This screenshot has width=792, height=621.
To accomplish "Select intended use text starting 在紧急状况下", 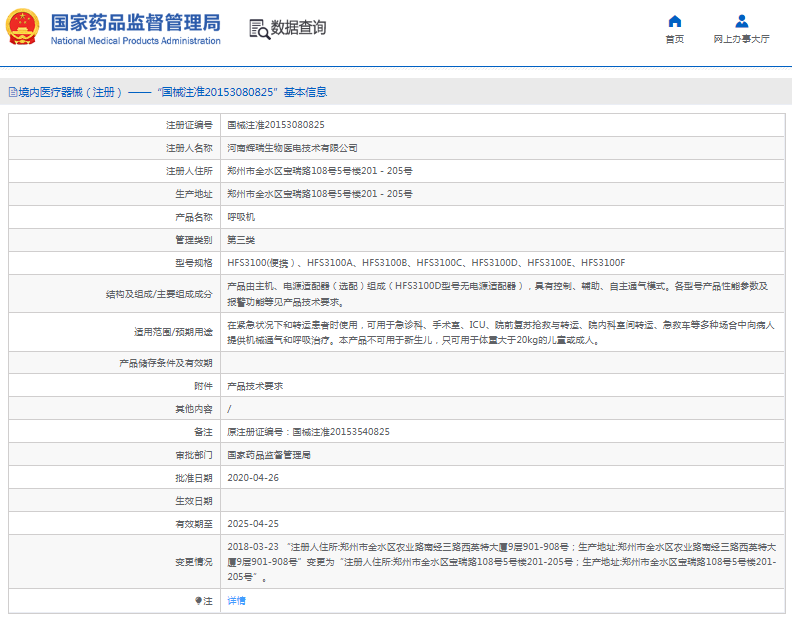I will pos(501,332).
